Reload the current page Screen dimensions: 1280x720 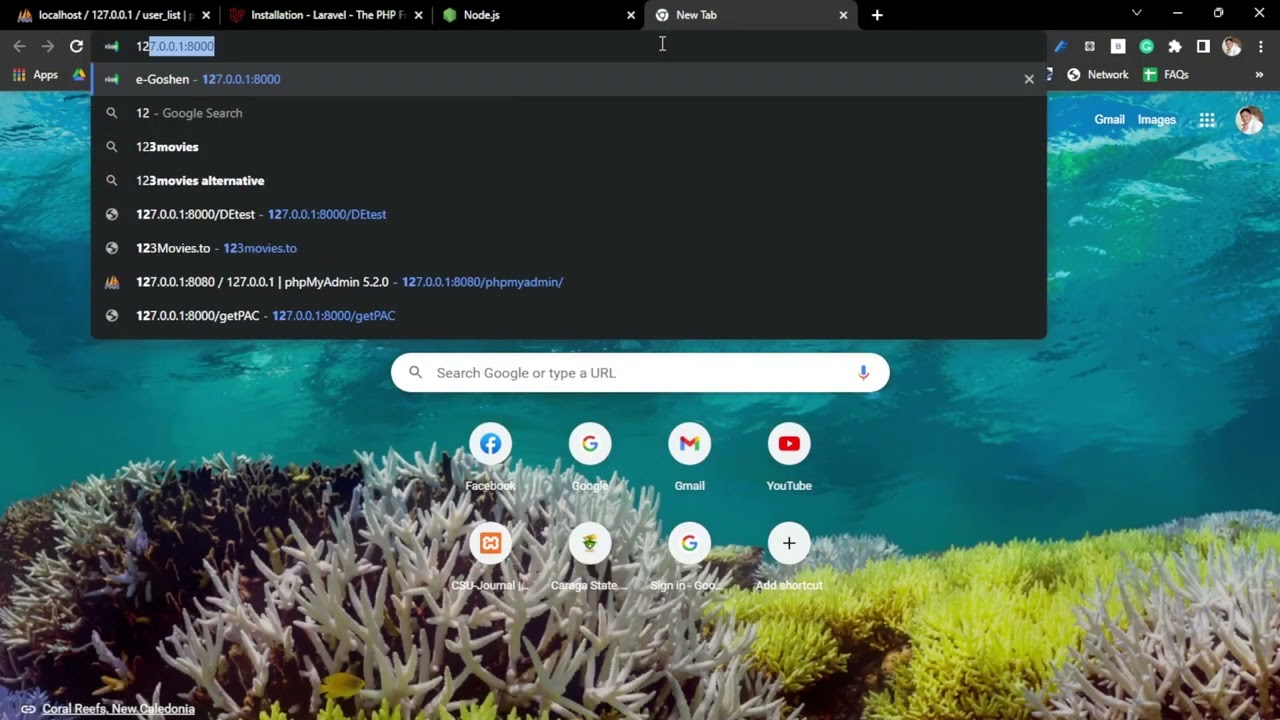(x=76, y=46)
